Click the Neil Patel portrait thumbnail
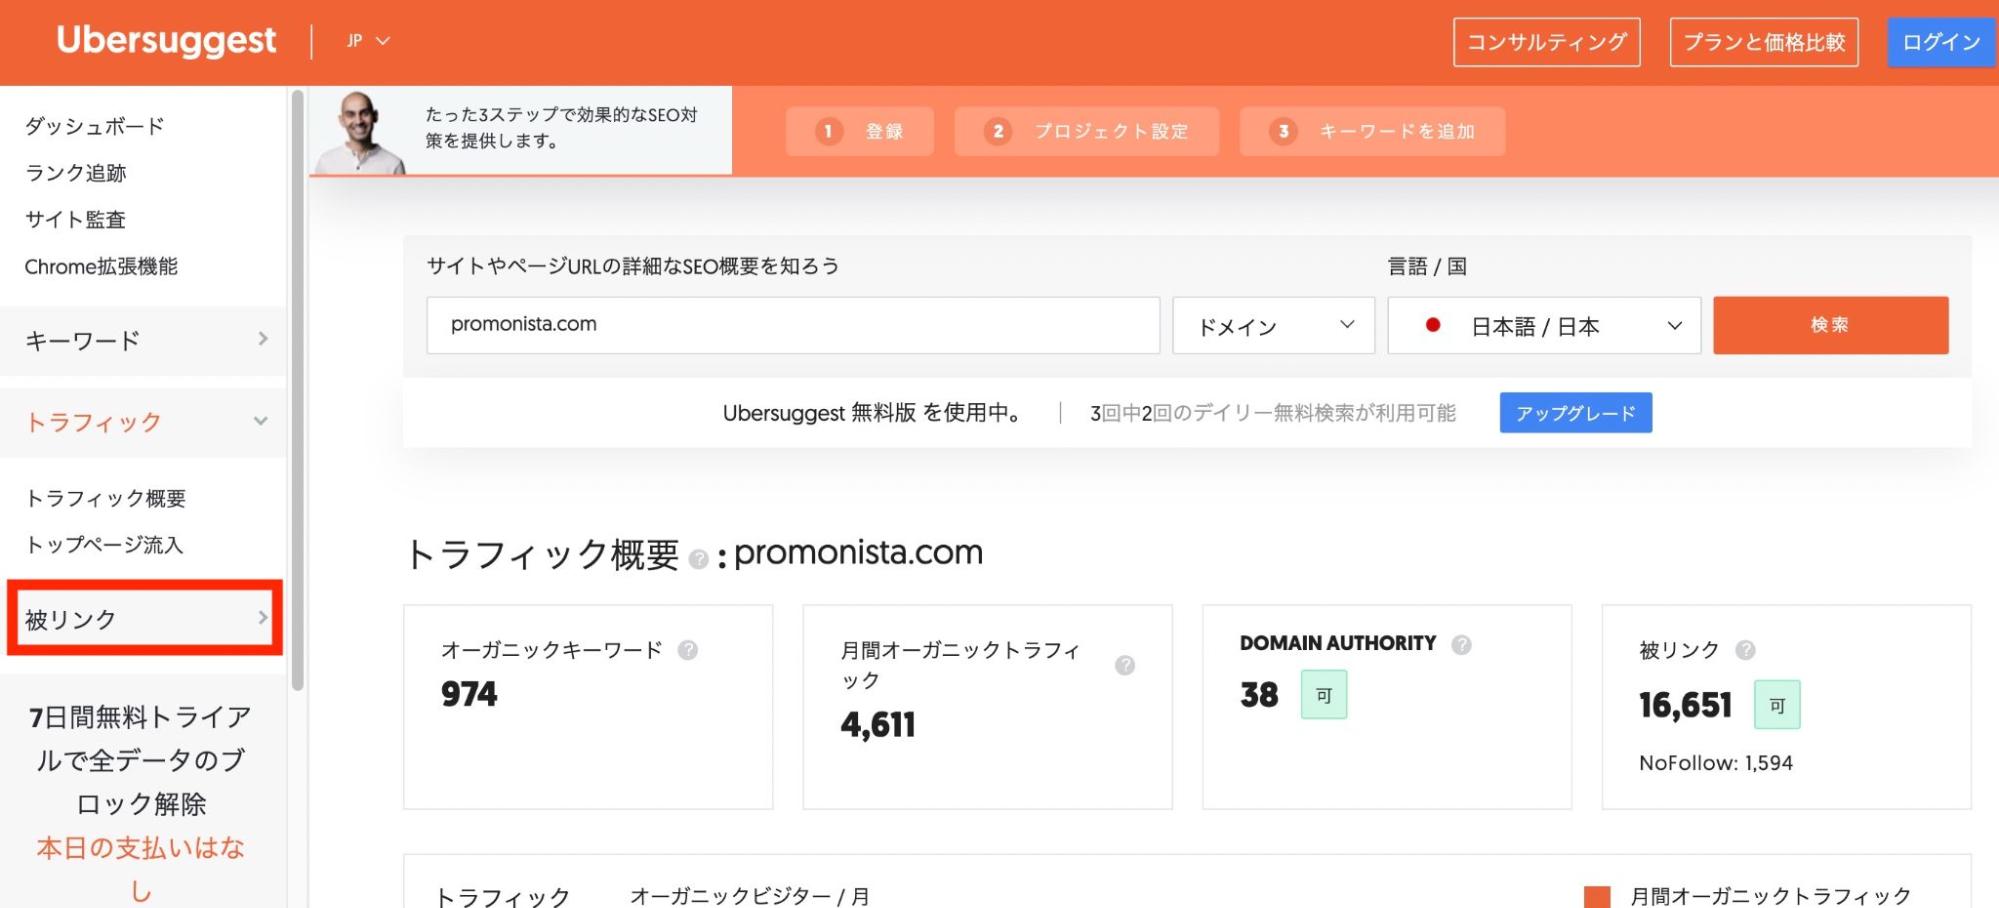The width and height of the screenshot is (1999, 908). (360, 132)
